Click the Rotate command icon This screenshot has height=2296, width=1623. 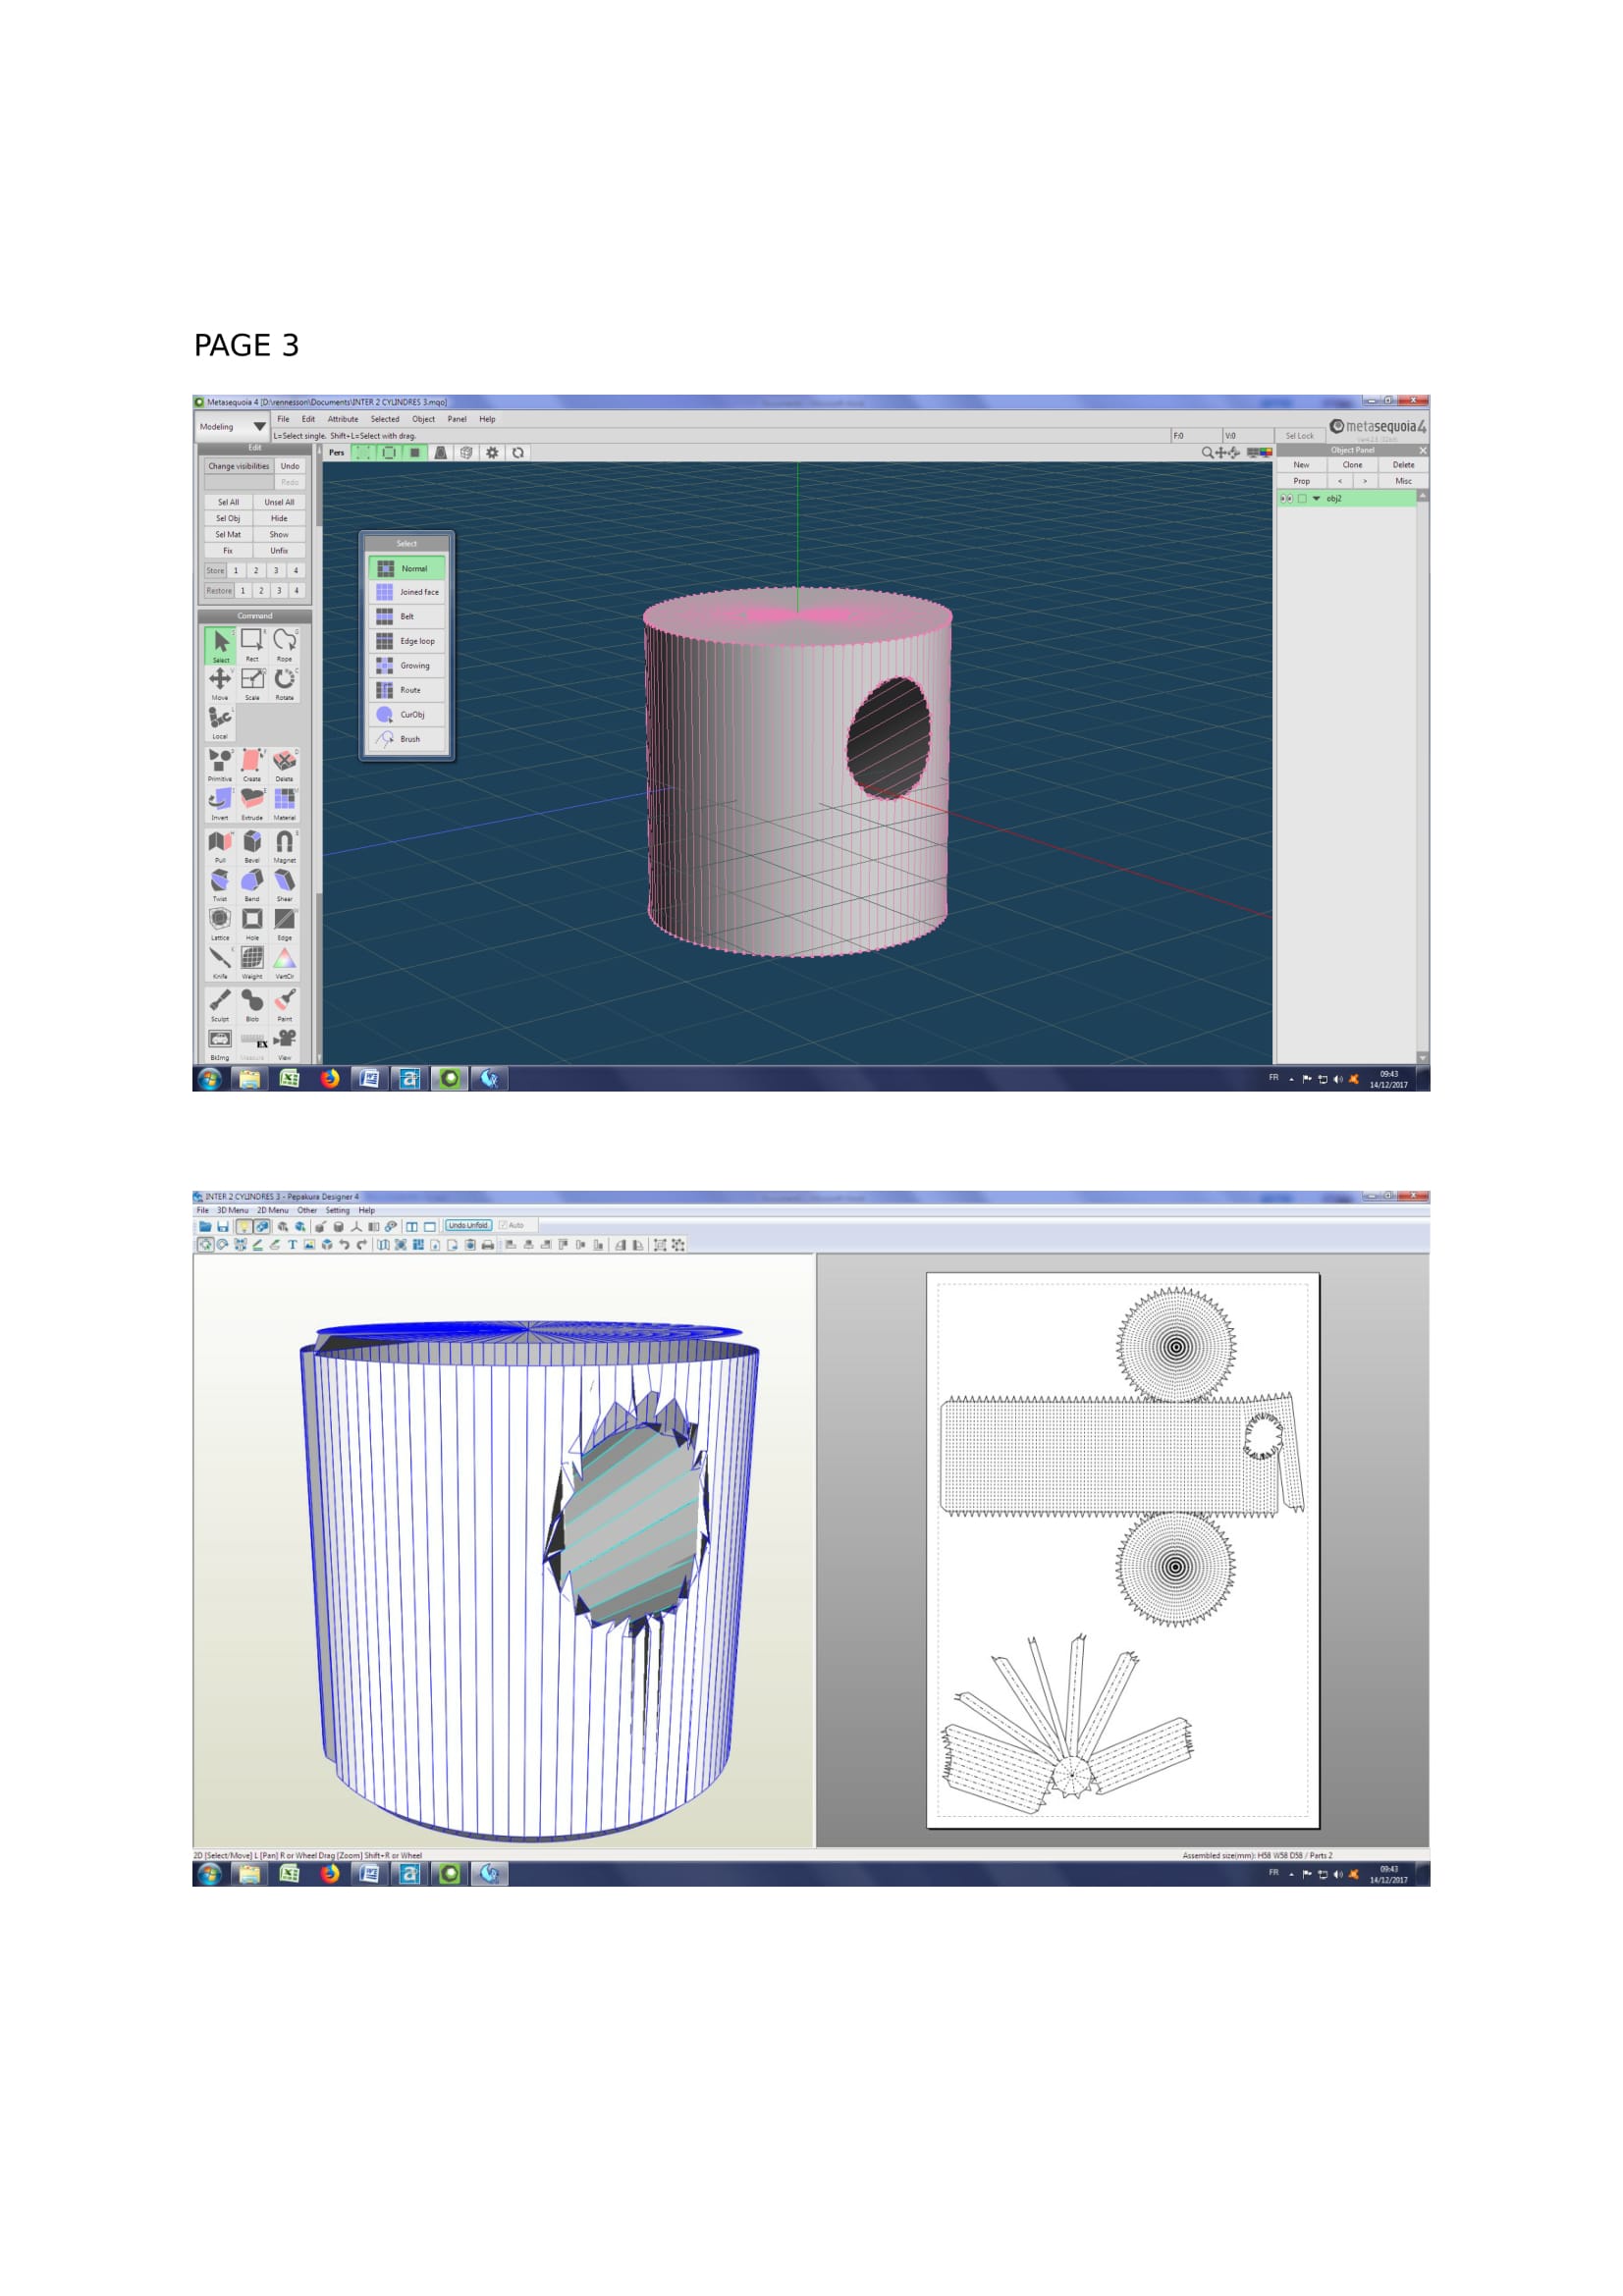point(285,680)
